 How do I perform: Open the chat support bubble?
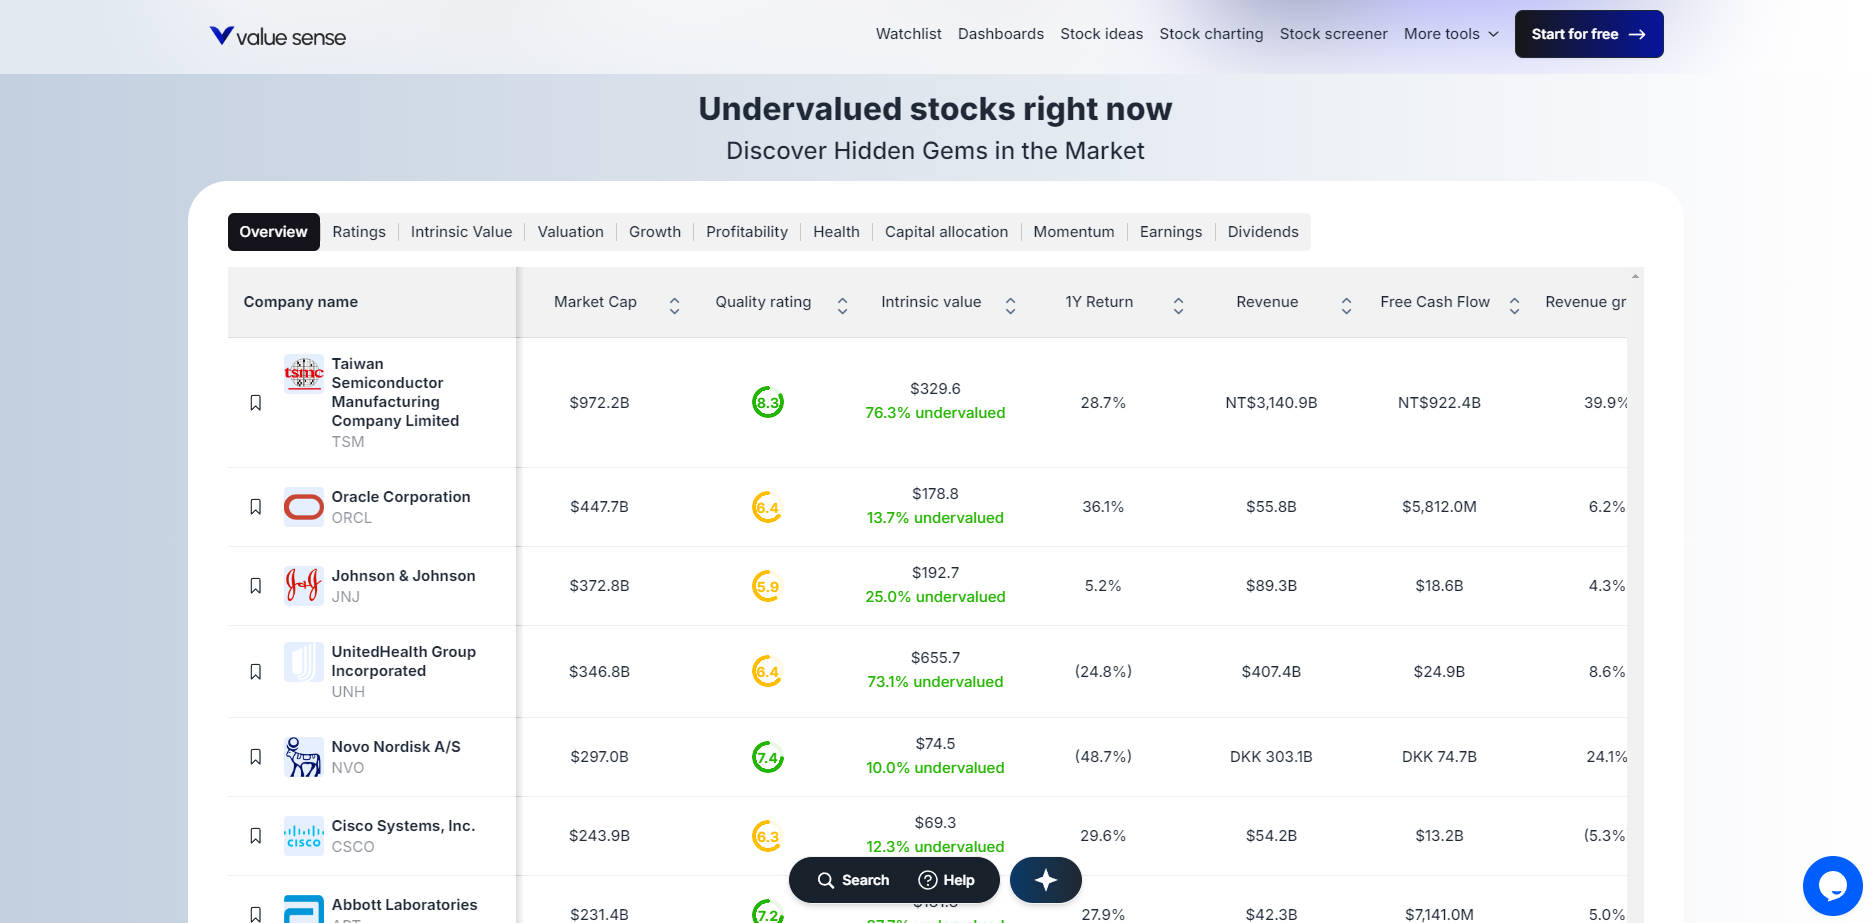1831,885
